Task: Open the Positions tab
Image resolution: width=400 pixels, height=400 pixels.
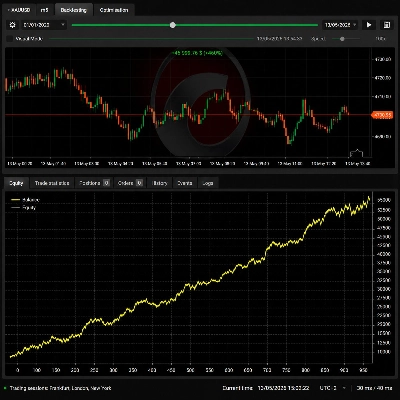Action: click(94, 183)
